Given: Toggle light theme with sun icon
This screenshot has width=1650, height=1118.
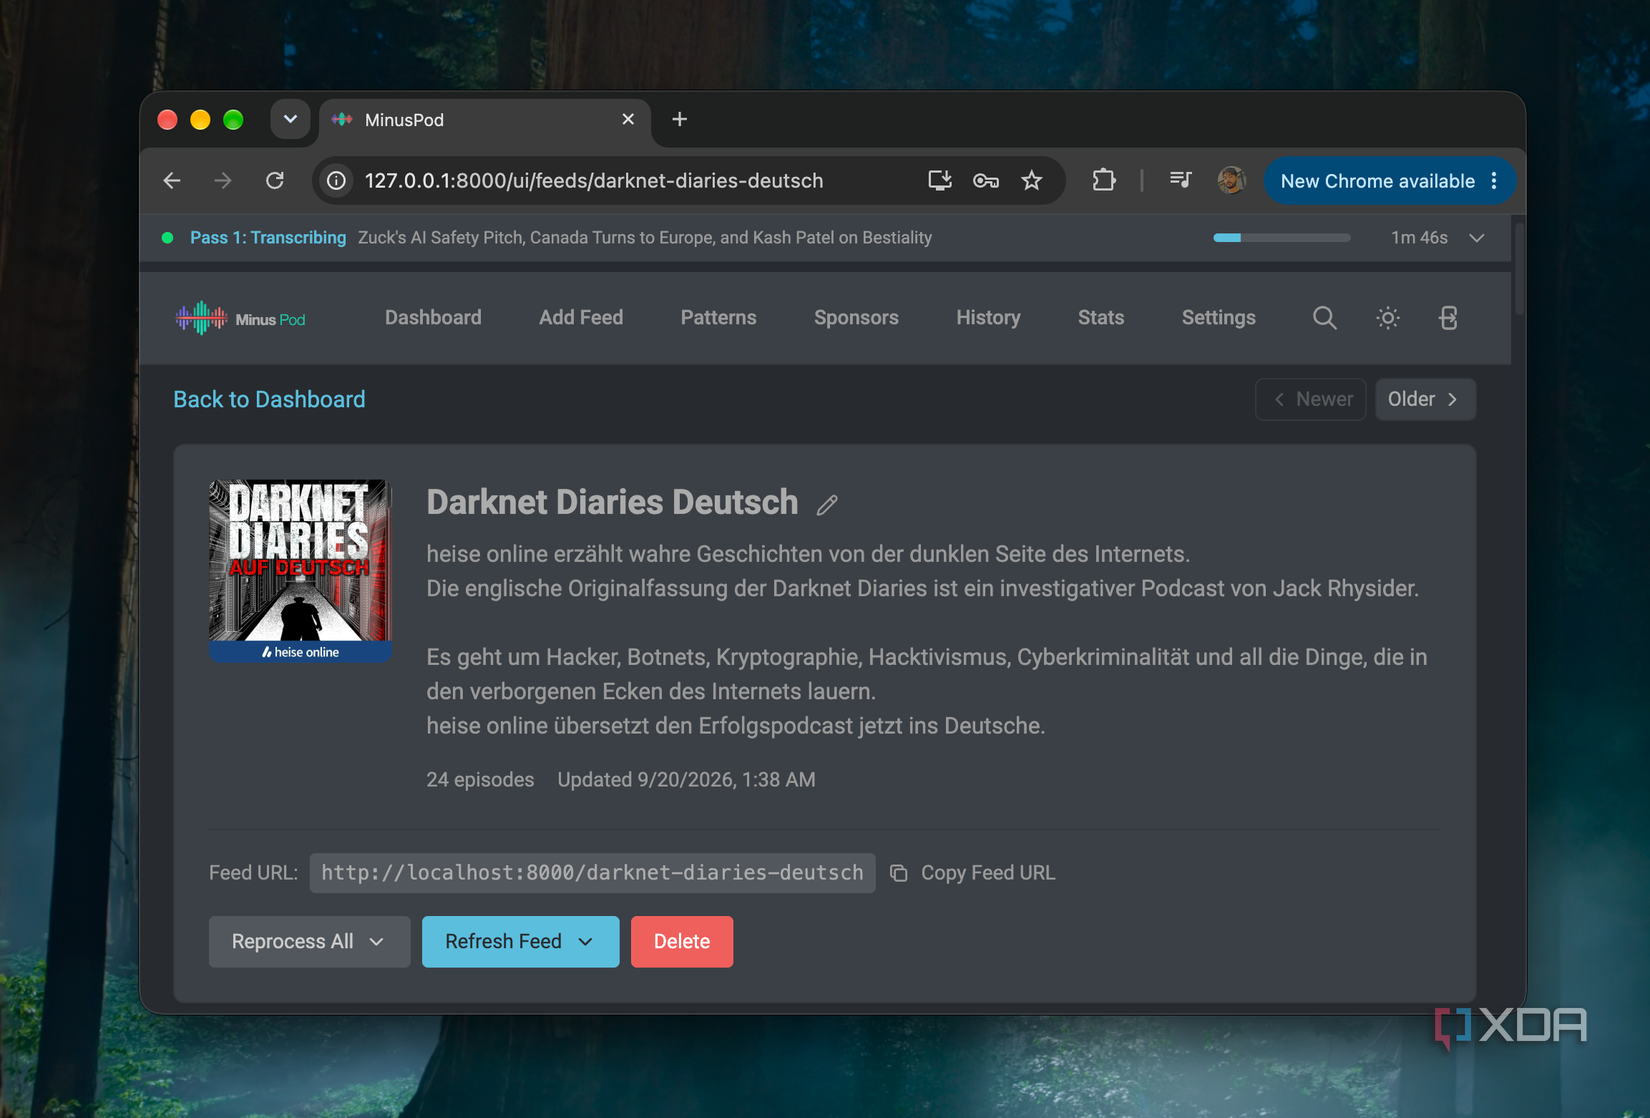Looking at the screenshot, I should 1388,318.
